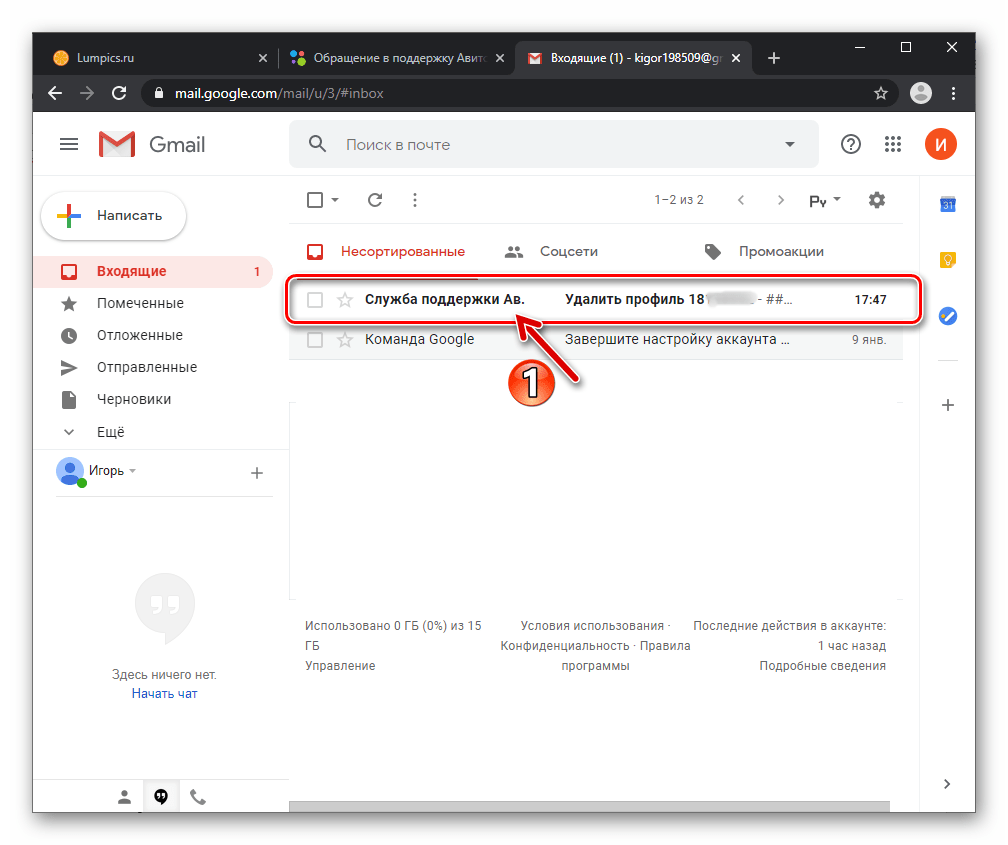Bookmark this page with the star icon
1008x845 pixels.
click(x=881, y=93)
